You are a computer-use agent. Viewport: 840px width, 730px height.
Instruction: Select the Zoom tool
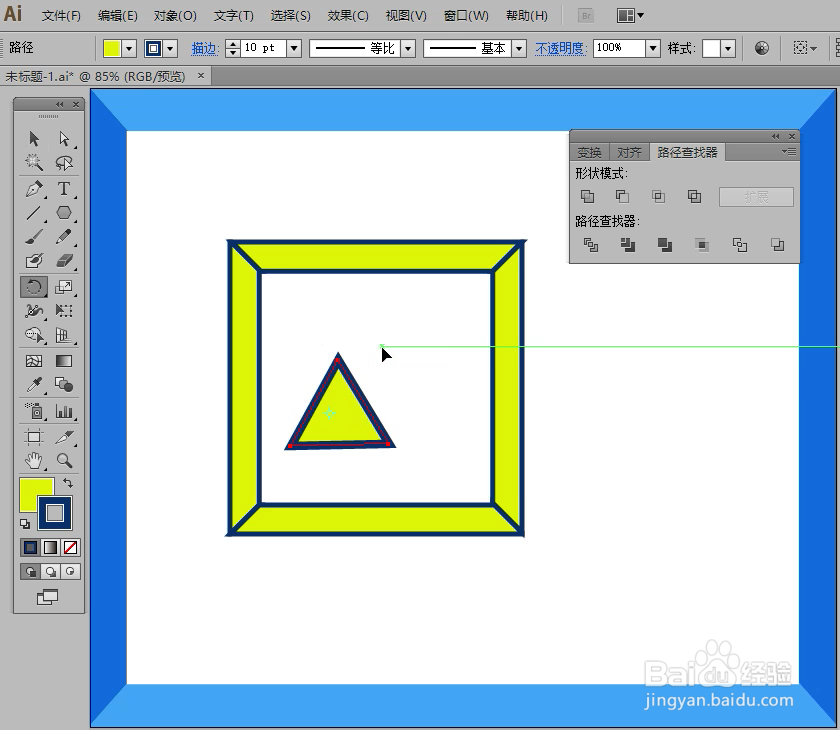(64, 461)
